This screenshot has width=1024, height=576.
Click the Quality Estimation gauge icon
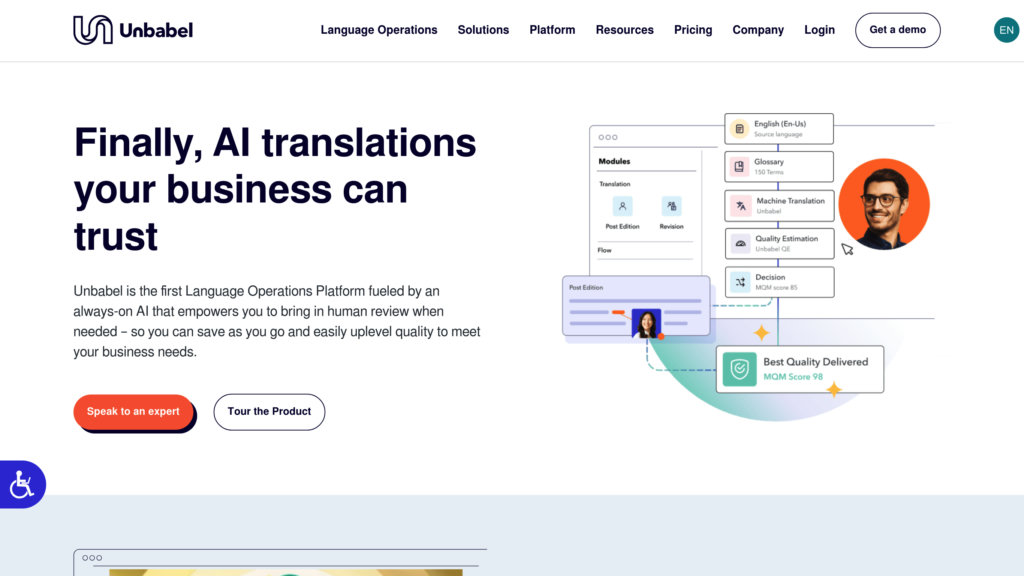coord(740,243)
